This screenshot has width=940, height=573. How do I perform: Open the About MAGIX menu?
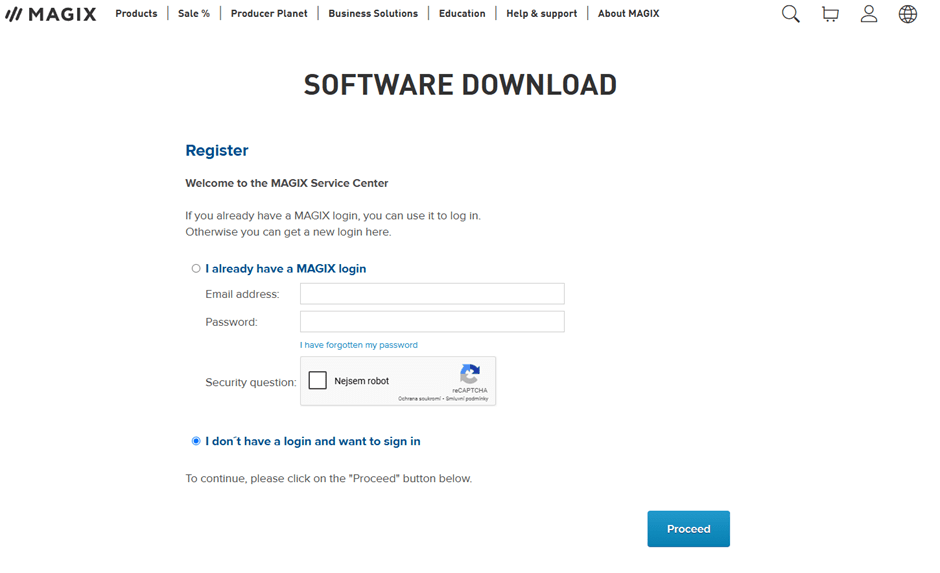(x=628, y=14)
